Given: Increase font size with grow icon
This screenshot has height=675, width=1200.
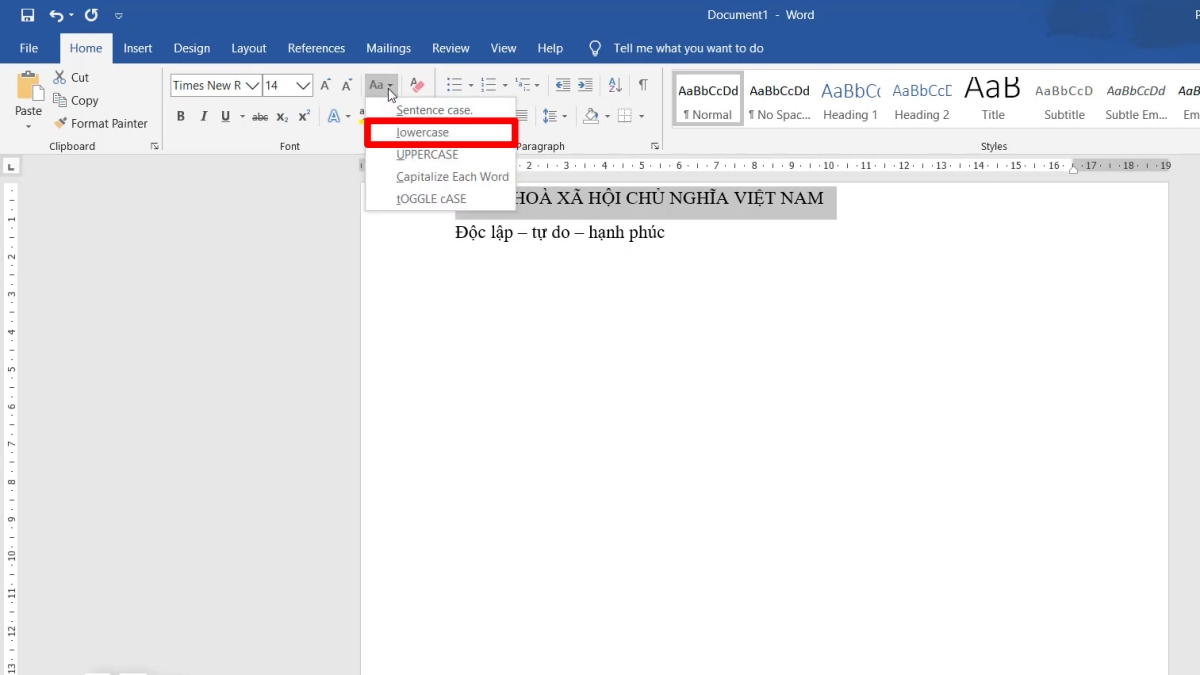Looking at the screenshot, I should point(326,86).
